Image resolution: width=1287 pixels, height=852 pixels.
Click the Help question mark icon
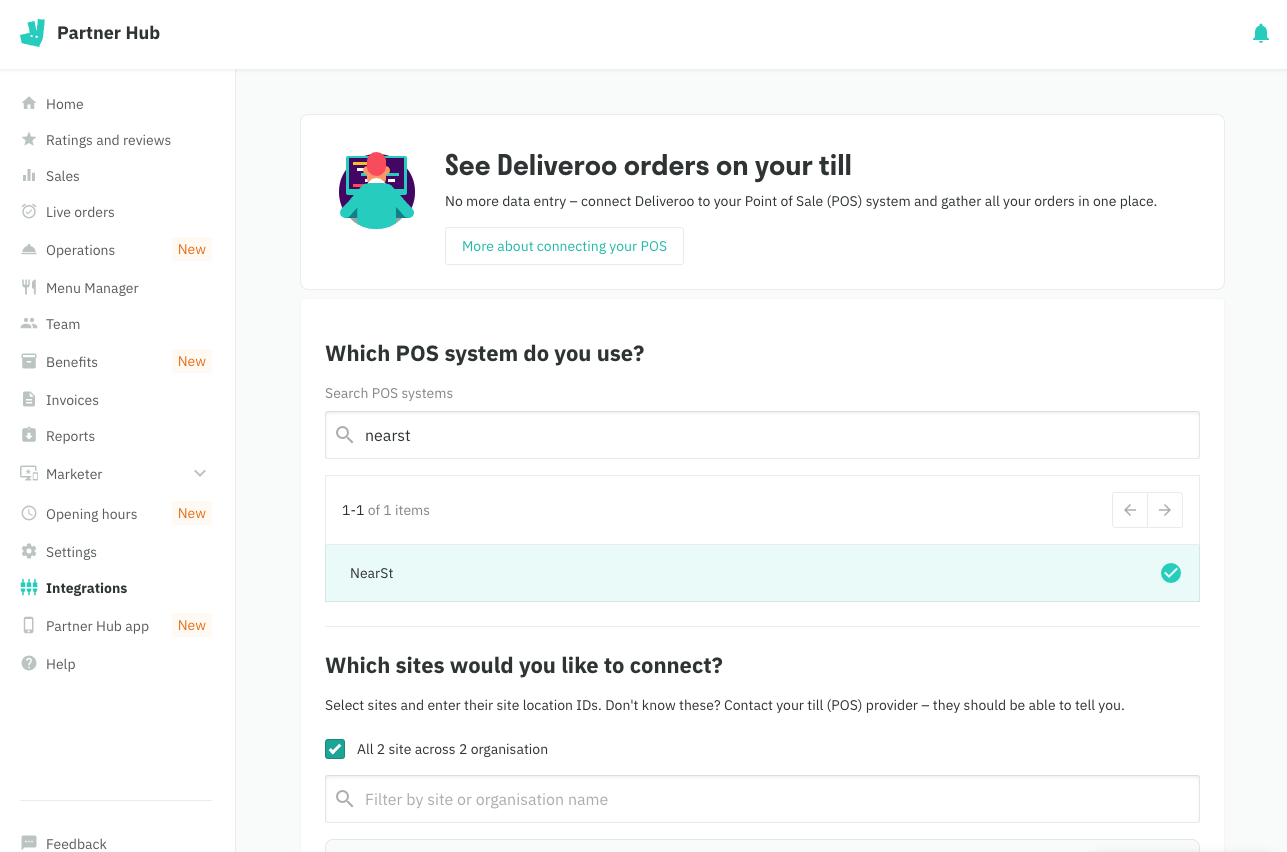[29, 664]
